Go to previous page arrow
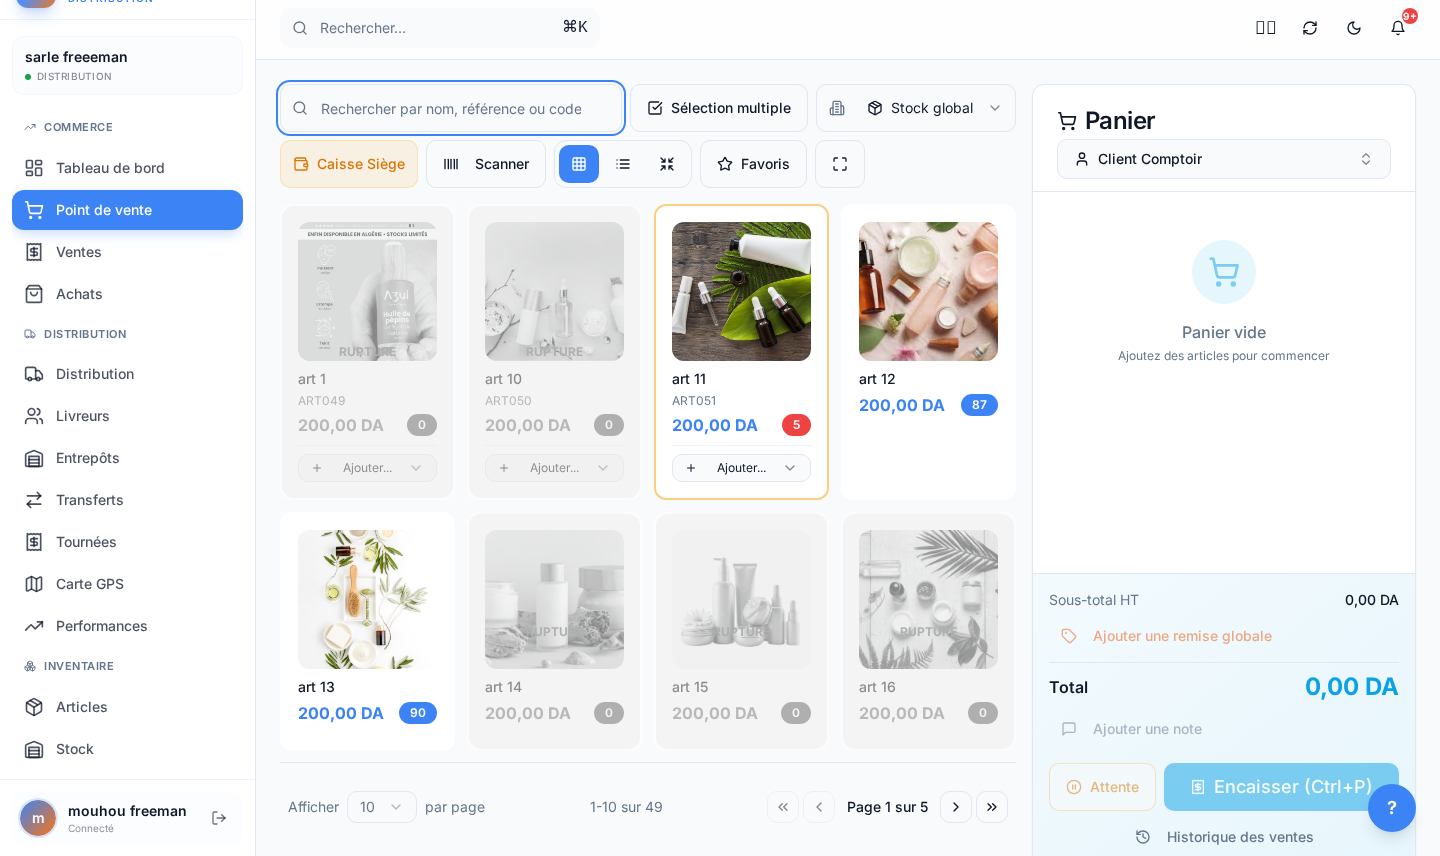 [819, 807]
